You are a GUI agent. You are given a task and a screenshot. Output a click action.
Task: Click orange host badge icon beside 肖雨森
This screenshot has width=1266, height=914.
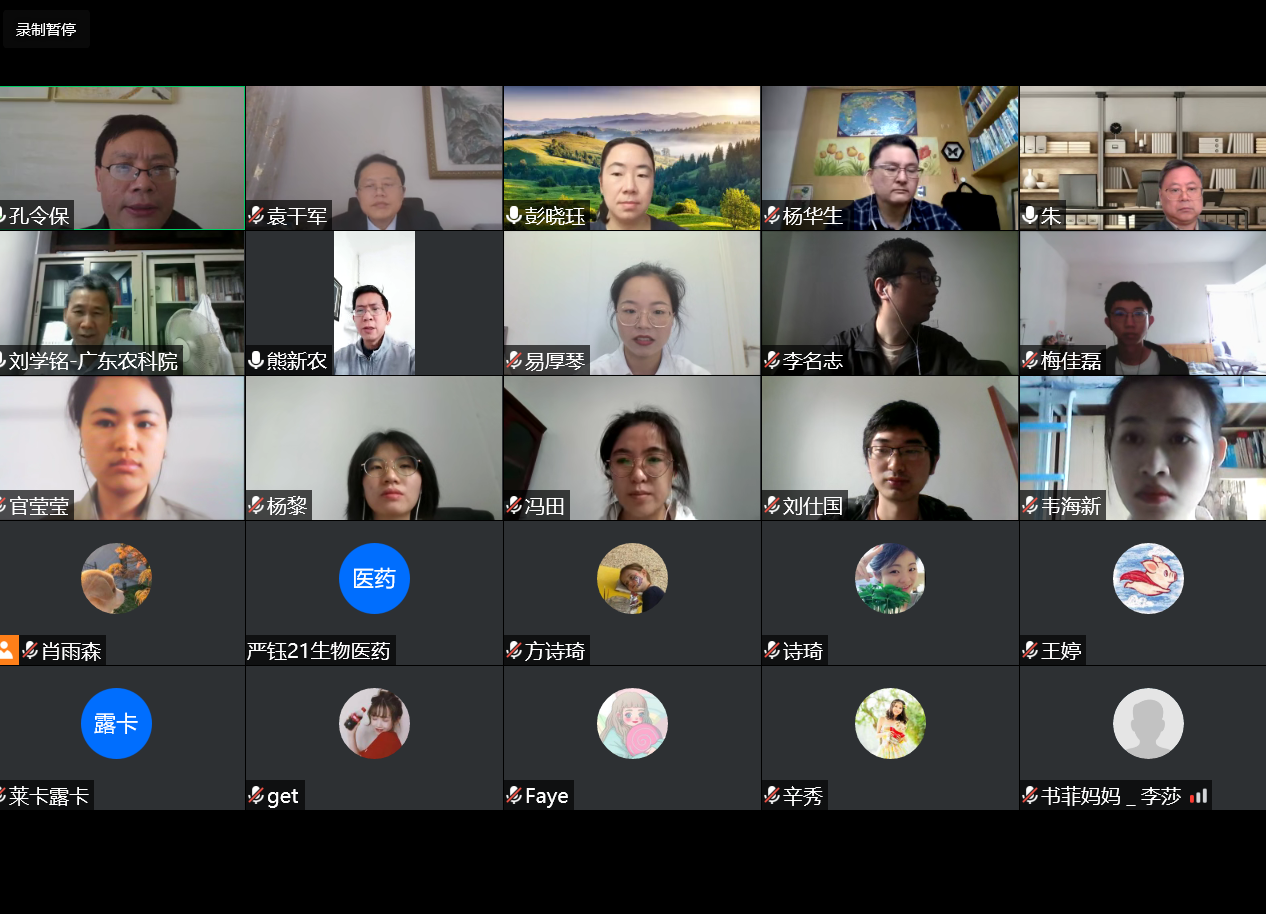click(x=8, y=650)
